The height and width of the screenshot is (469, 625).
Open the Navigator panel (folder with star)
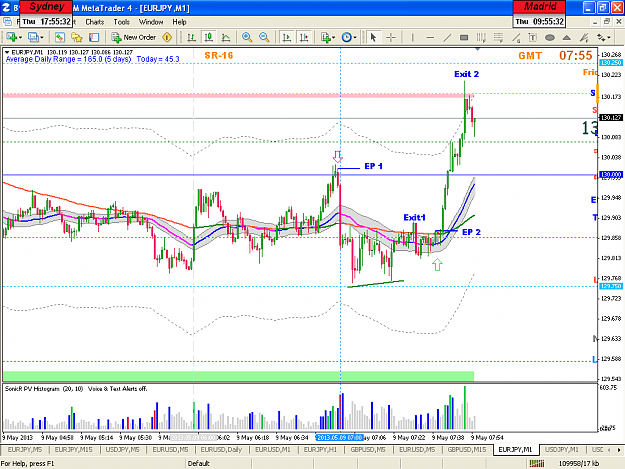point(77,37)
